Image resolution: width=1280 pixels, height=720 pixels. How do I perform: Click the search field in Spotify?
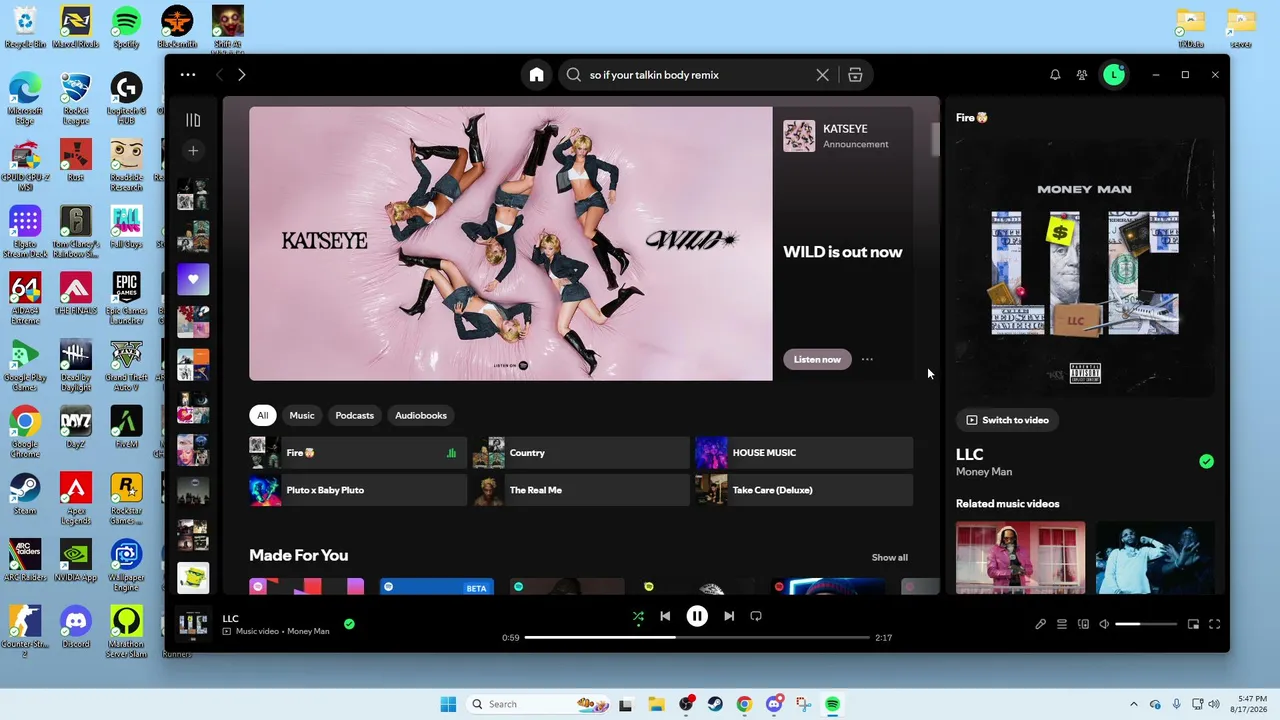coord(700,75)
